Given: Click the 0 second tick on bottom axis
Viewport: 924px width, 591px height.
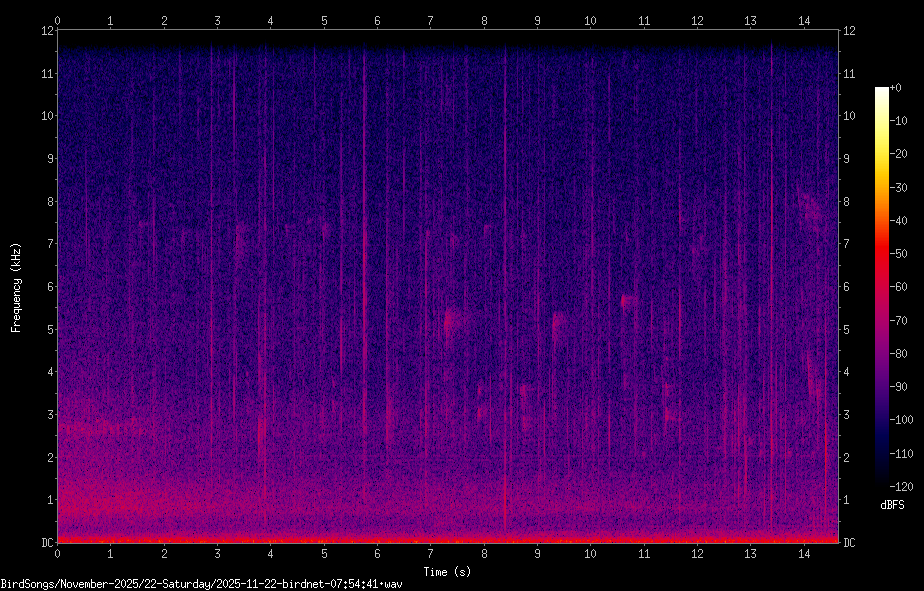Looking at the screenshot, I should (x=58, y=553).
